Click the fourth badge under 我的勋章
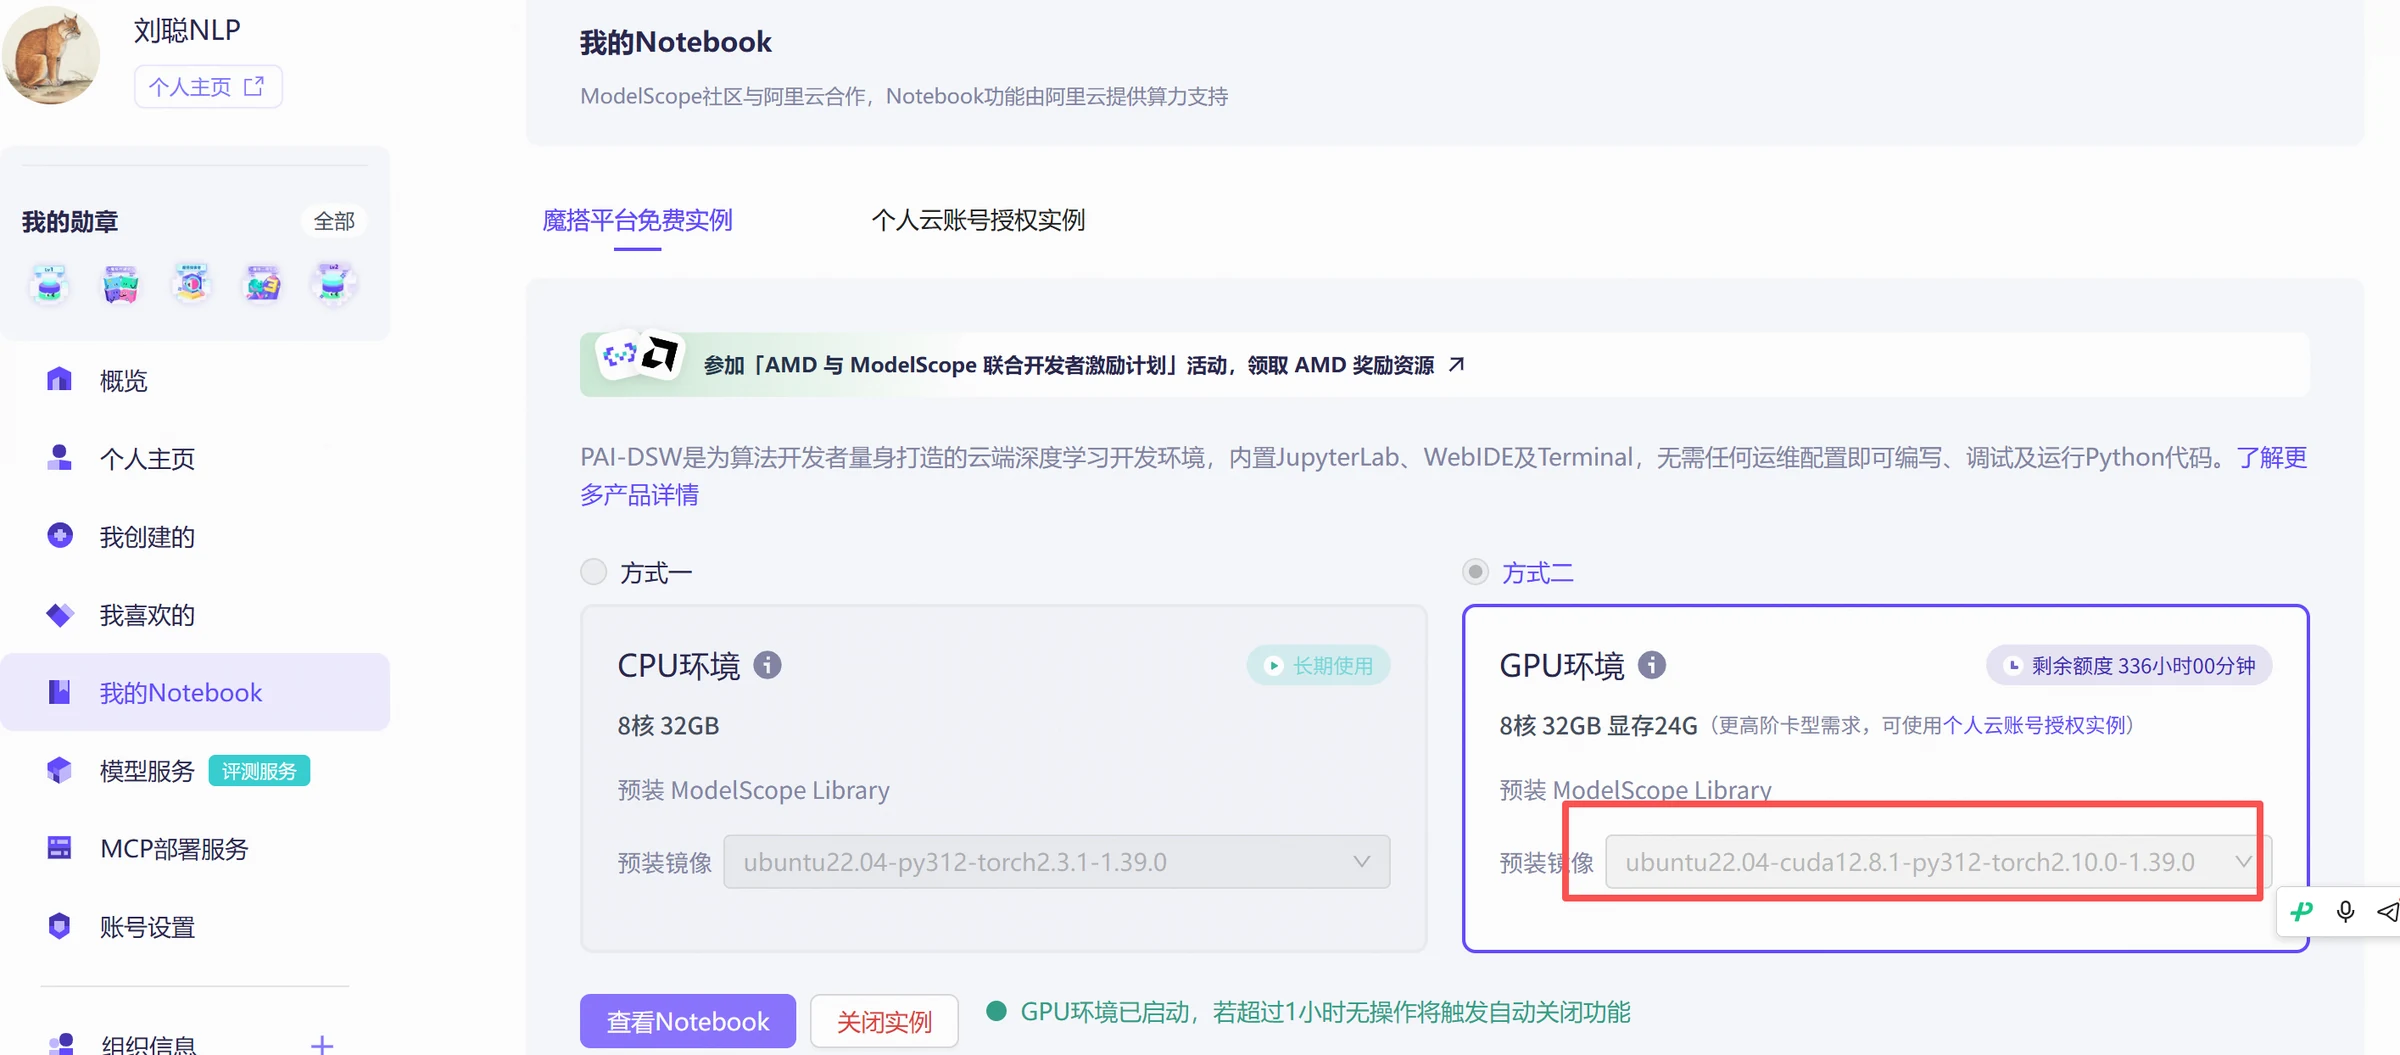2400x1055 pixels. pyautogui.click(x=263, y=284)
